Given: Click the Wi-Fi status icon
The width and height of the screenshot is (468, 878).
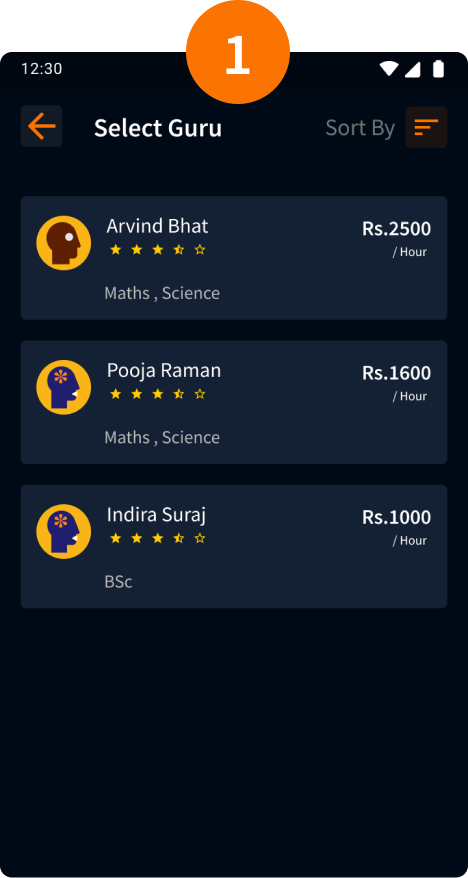Looking at the screenshot, I should [x=389, y=69].
